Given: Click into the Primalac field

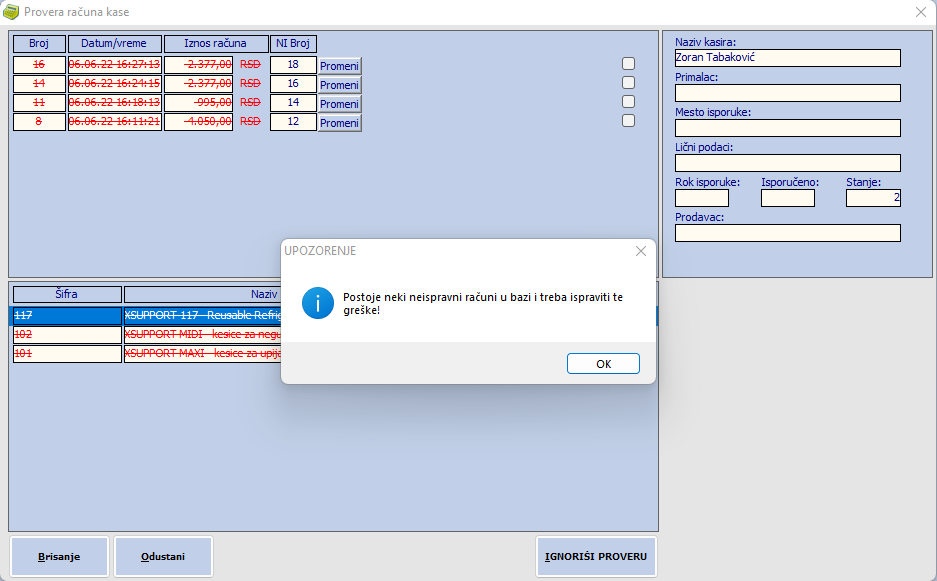Looking at the screenshot, I should pos(787,93).
